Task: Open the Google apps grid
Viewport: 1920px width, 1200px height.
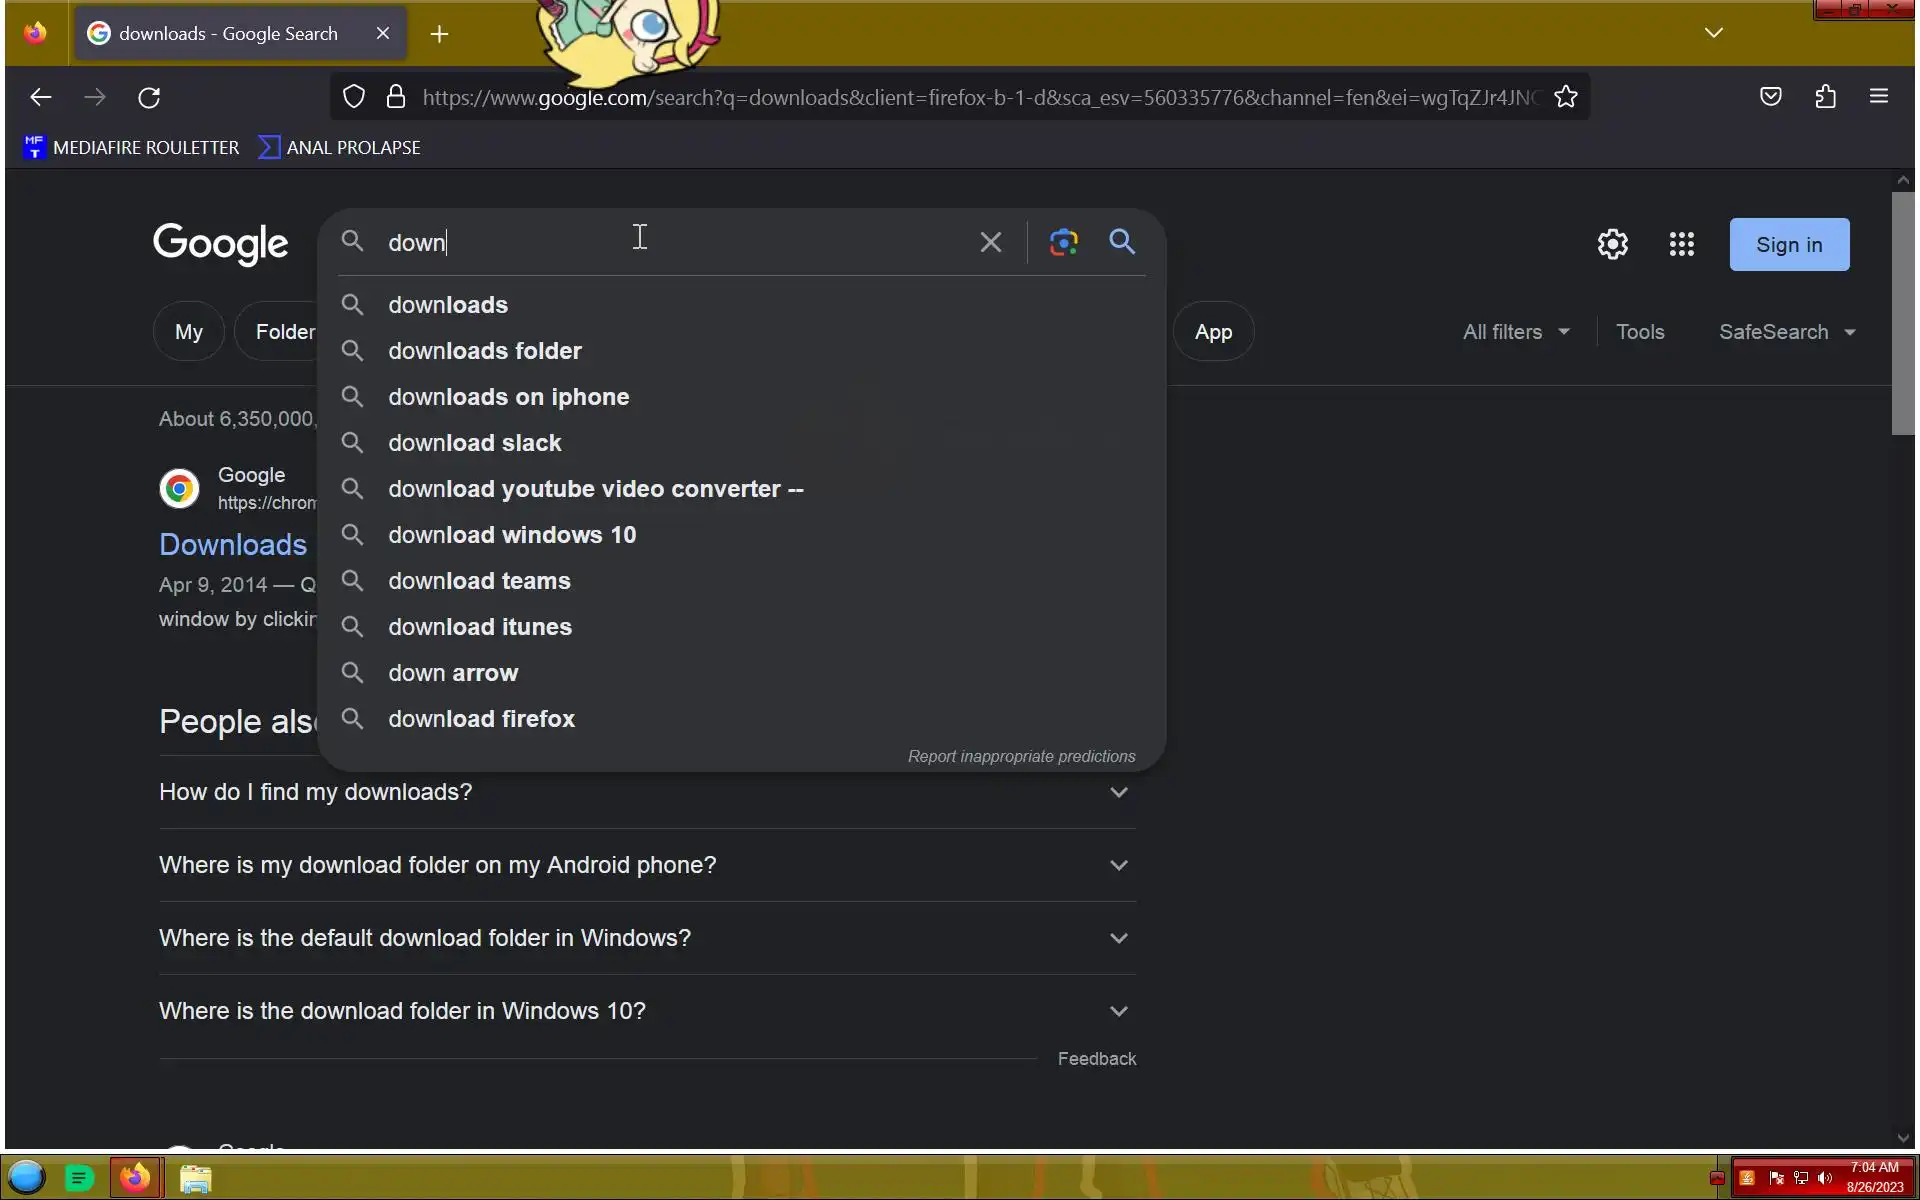Action: tap(1681, 244)
